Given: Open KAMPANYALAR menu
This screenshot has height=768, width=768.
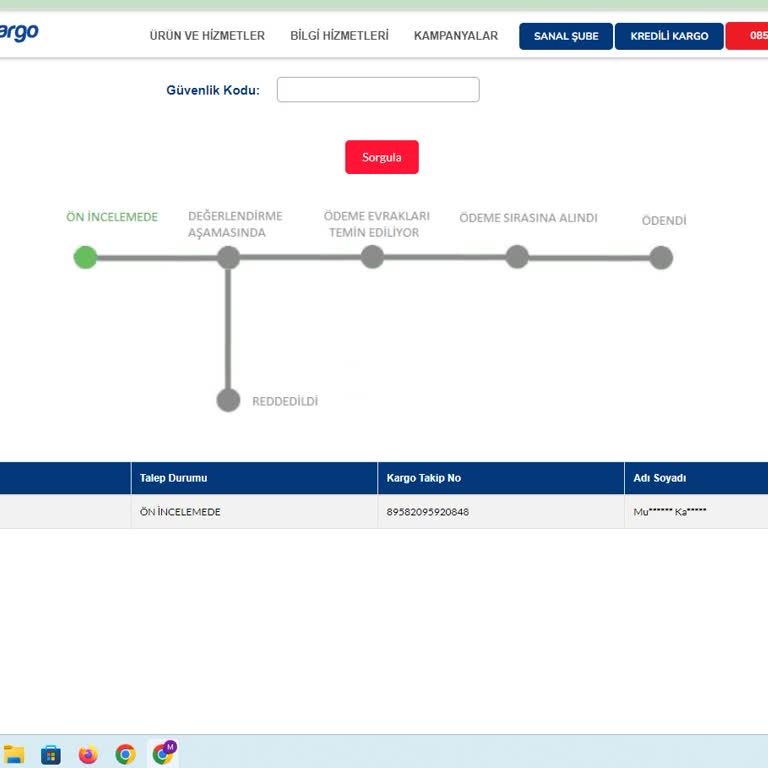Looking at the screenshot, I should pos(456,36).
